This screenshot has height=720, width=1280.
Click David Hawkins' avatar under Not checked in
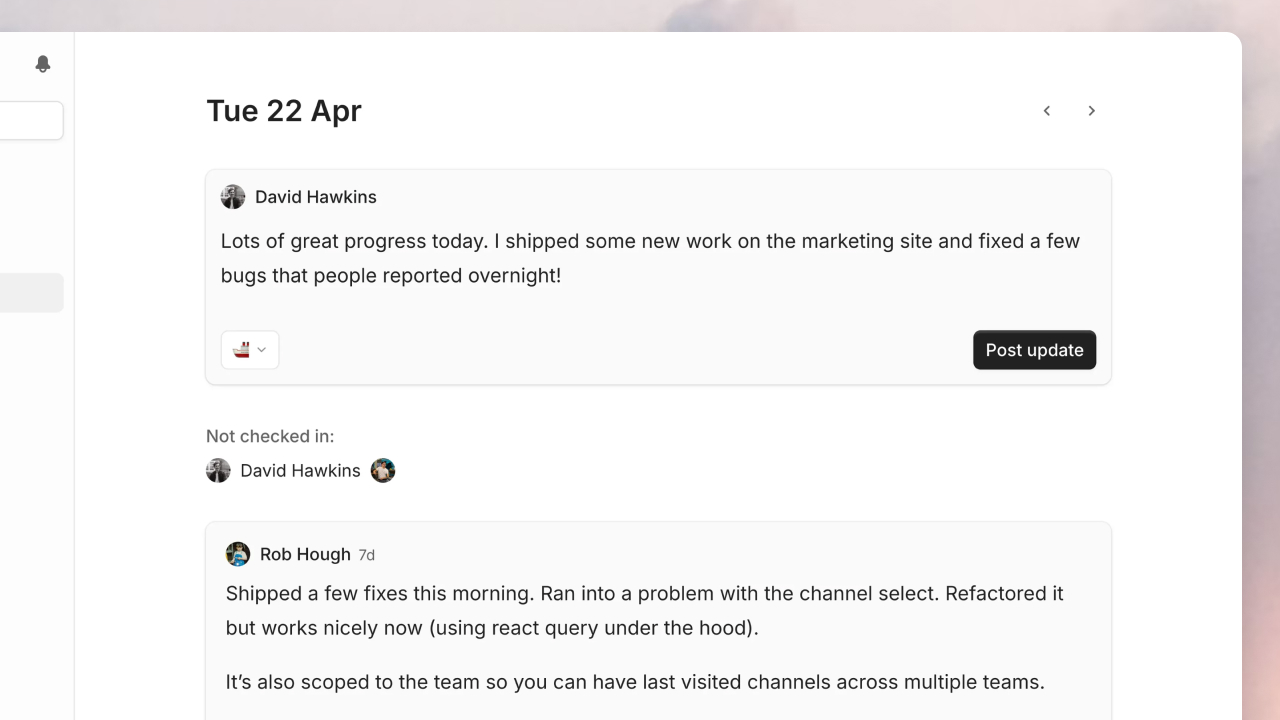click(218, 470)
